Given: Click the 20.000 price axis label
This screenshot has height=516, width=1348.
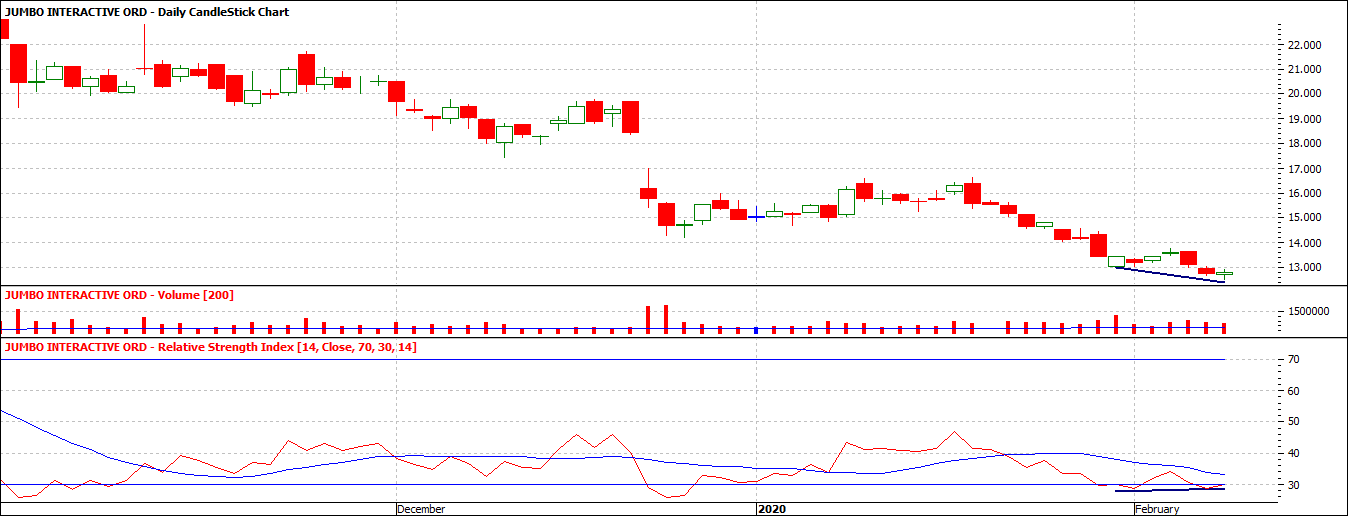Looking at the screenshot, I should (x=1307, y=94).
